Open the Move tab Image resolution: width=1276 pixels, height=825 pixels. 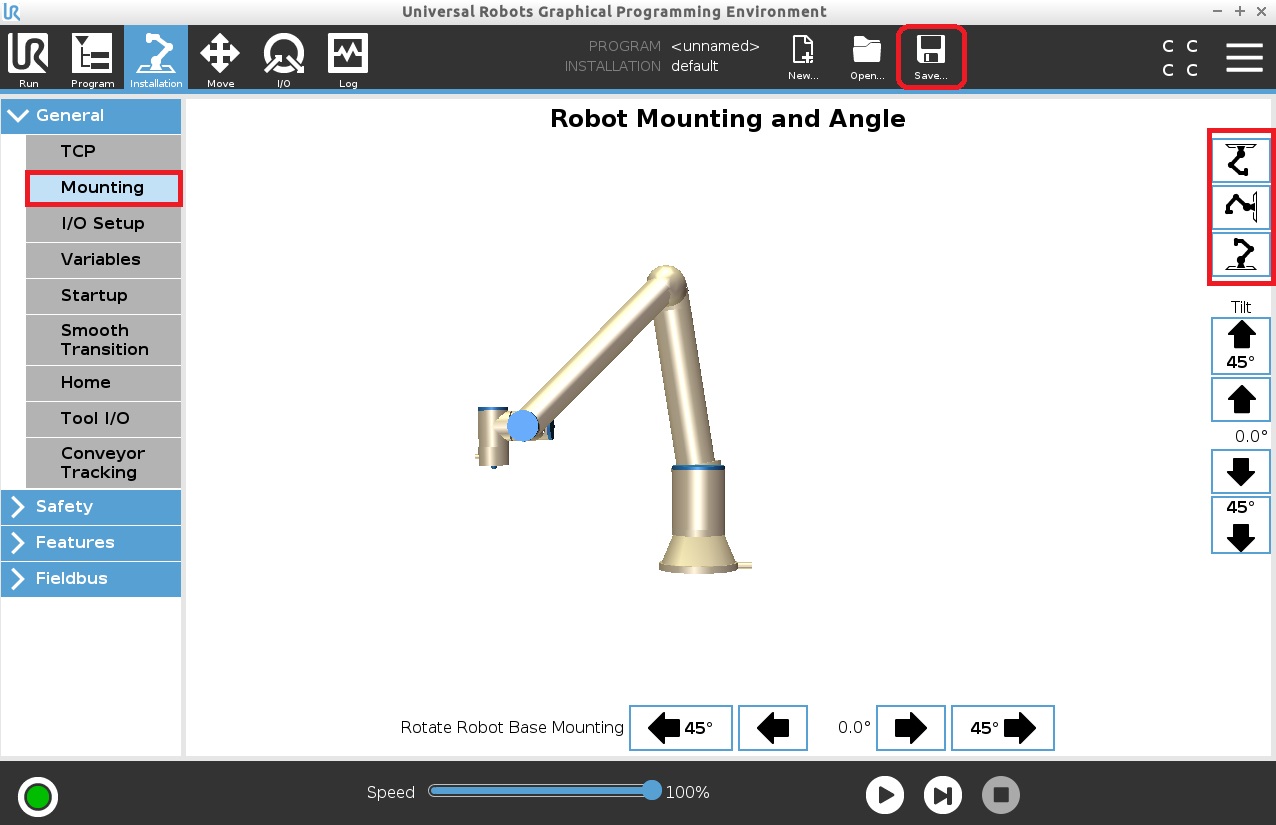(x=220, y=60)
